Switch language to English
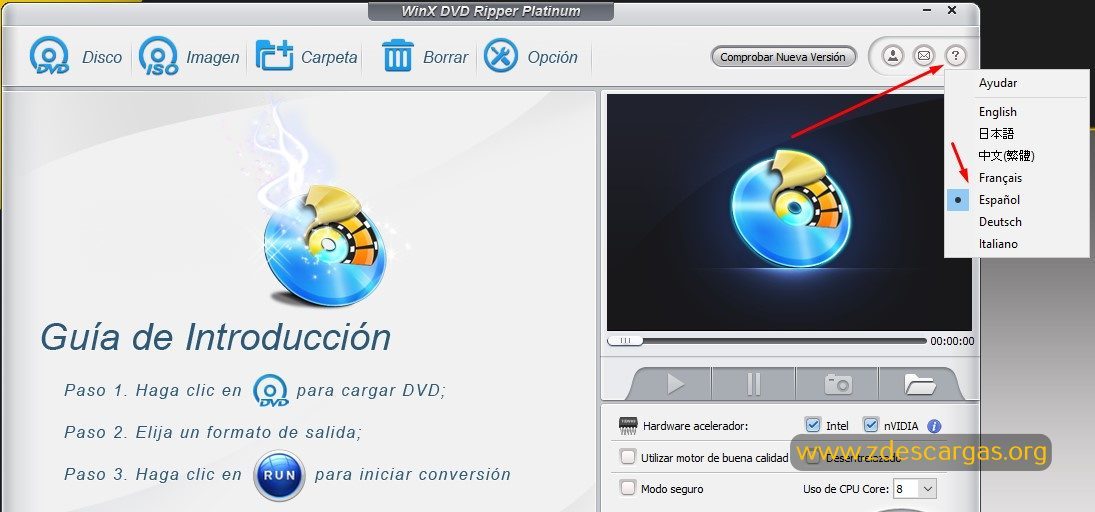The height and width of the screenshot is (512, 1095). point(997,112)
